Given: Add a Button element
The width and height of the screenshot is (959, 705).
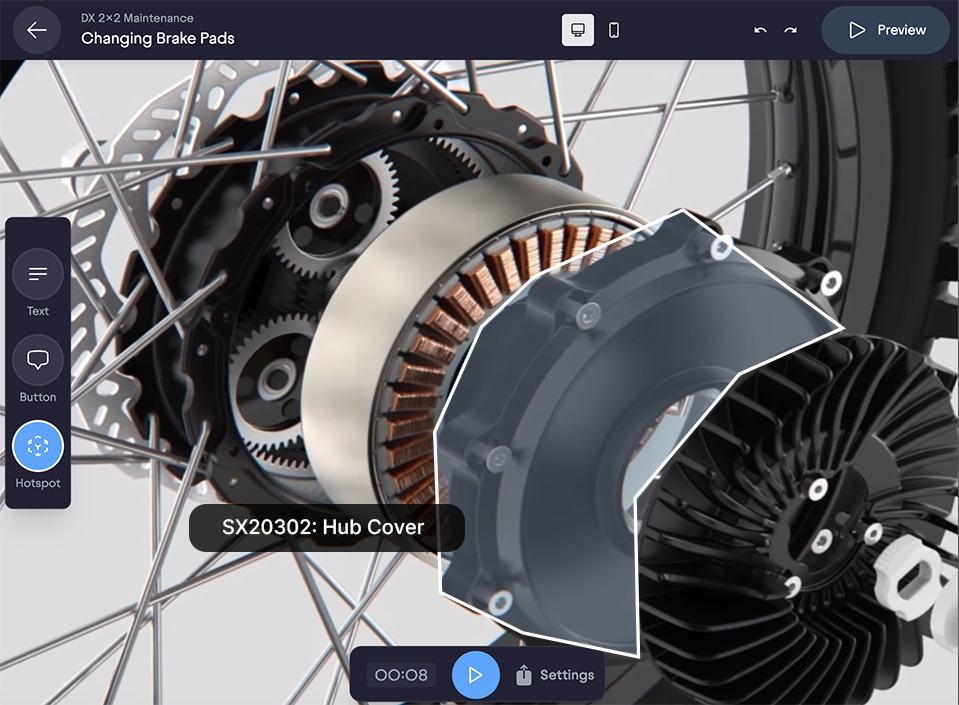Looking at the screenshot, I should pyautogui.click(x=38, y=369).
